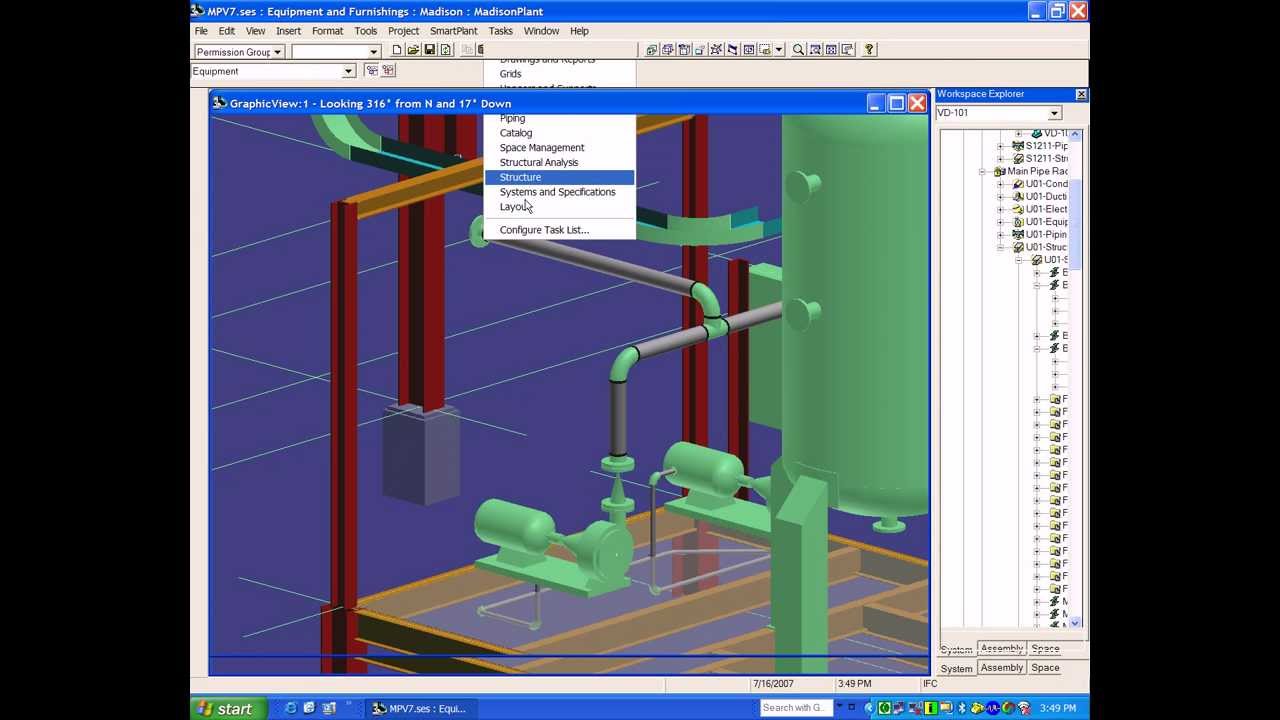1280x720 pixels.
Task: Collapse the U01-Struc tree node
Action: point(1000,247)
